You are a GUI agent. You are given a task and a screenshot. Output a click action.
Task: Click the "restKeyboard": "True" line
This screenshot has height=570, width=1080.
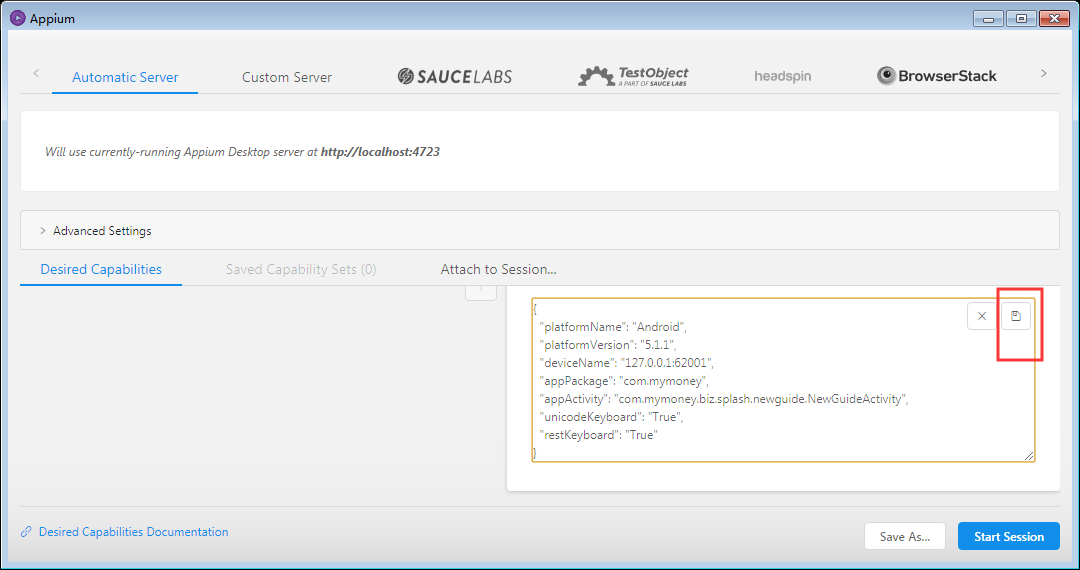[599, 434]
